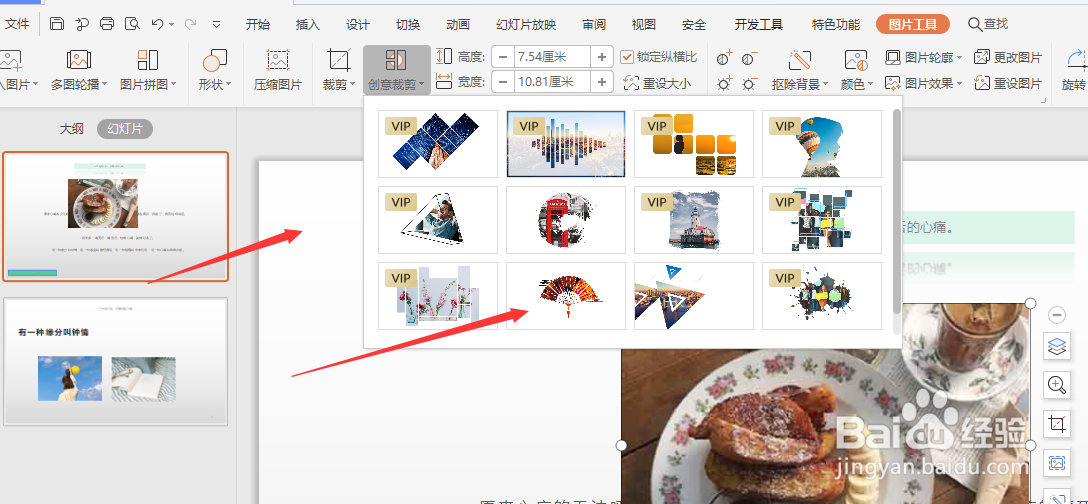Image resolution: width=1088 pixels, height=504 pixels.
Task: Choose the starry diagonal tiles crop style
Action: 438,144
